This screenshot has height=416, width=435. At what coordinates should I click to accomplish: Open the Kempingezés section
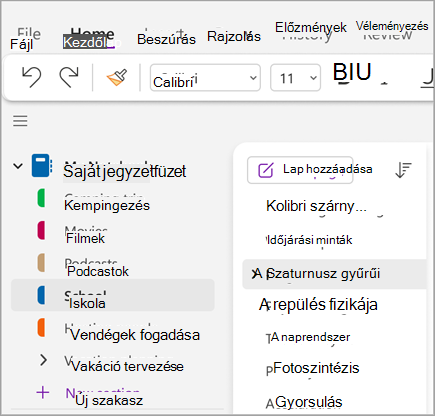pos(107,205)
